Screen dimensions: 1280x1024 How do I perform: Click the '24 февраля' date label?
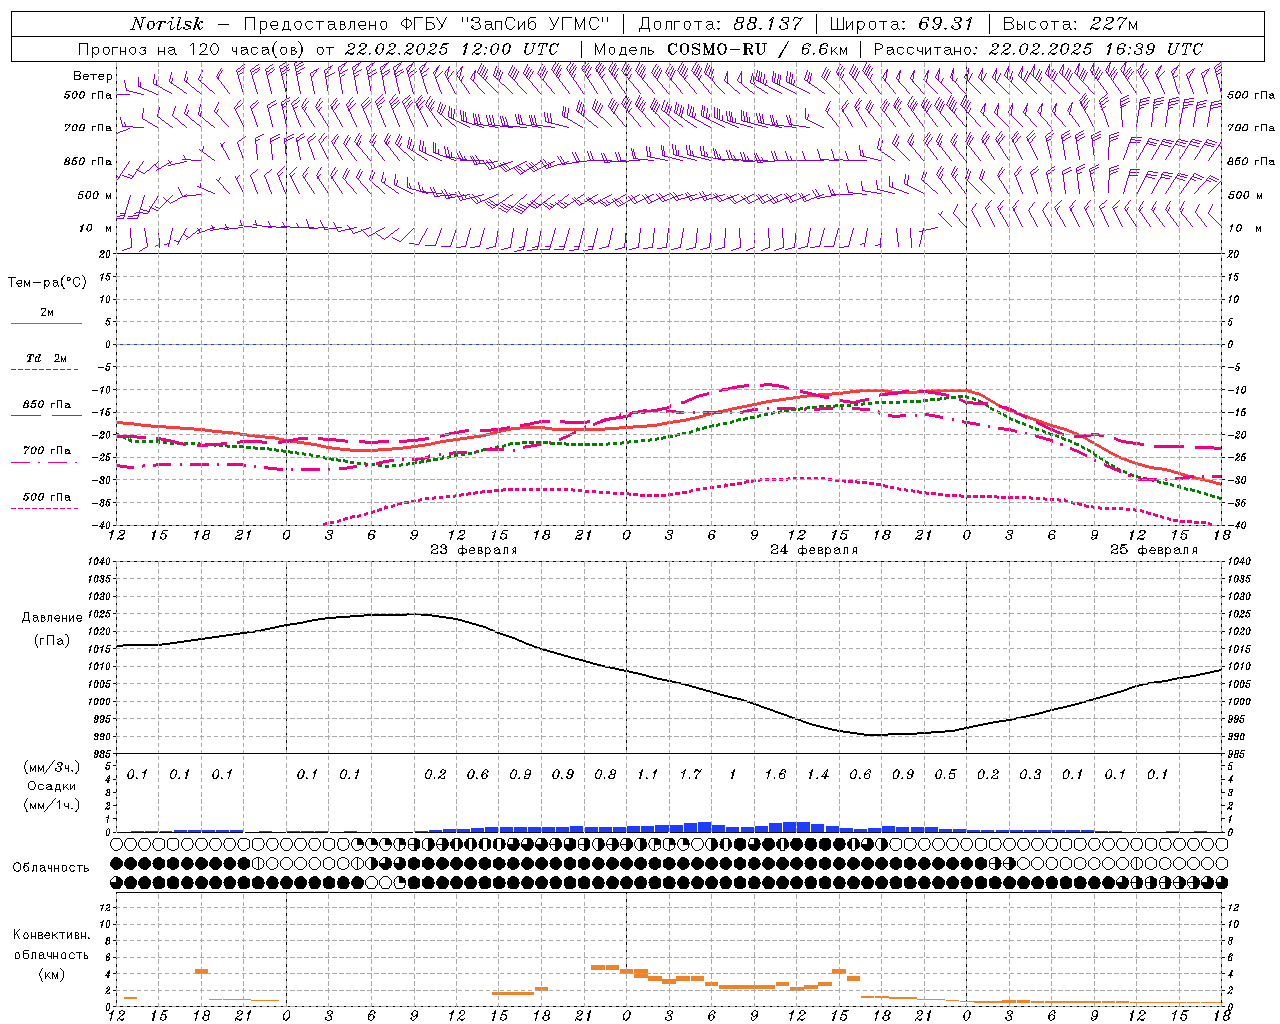[813, 550]
